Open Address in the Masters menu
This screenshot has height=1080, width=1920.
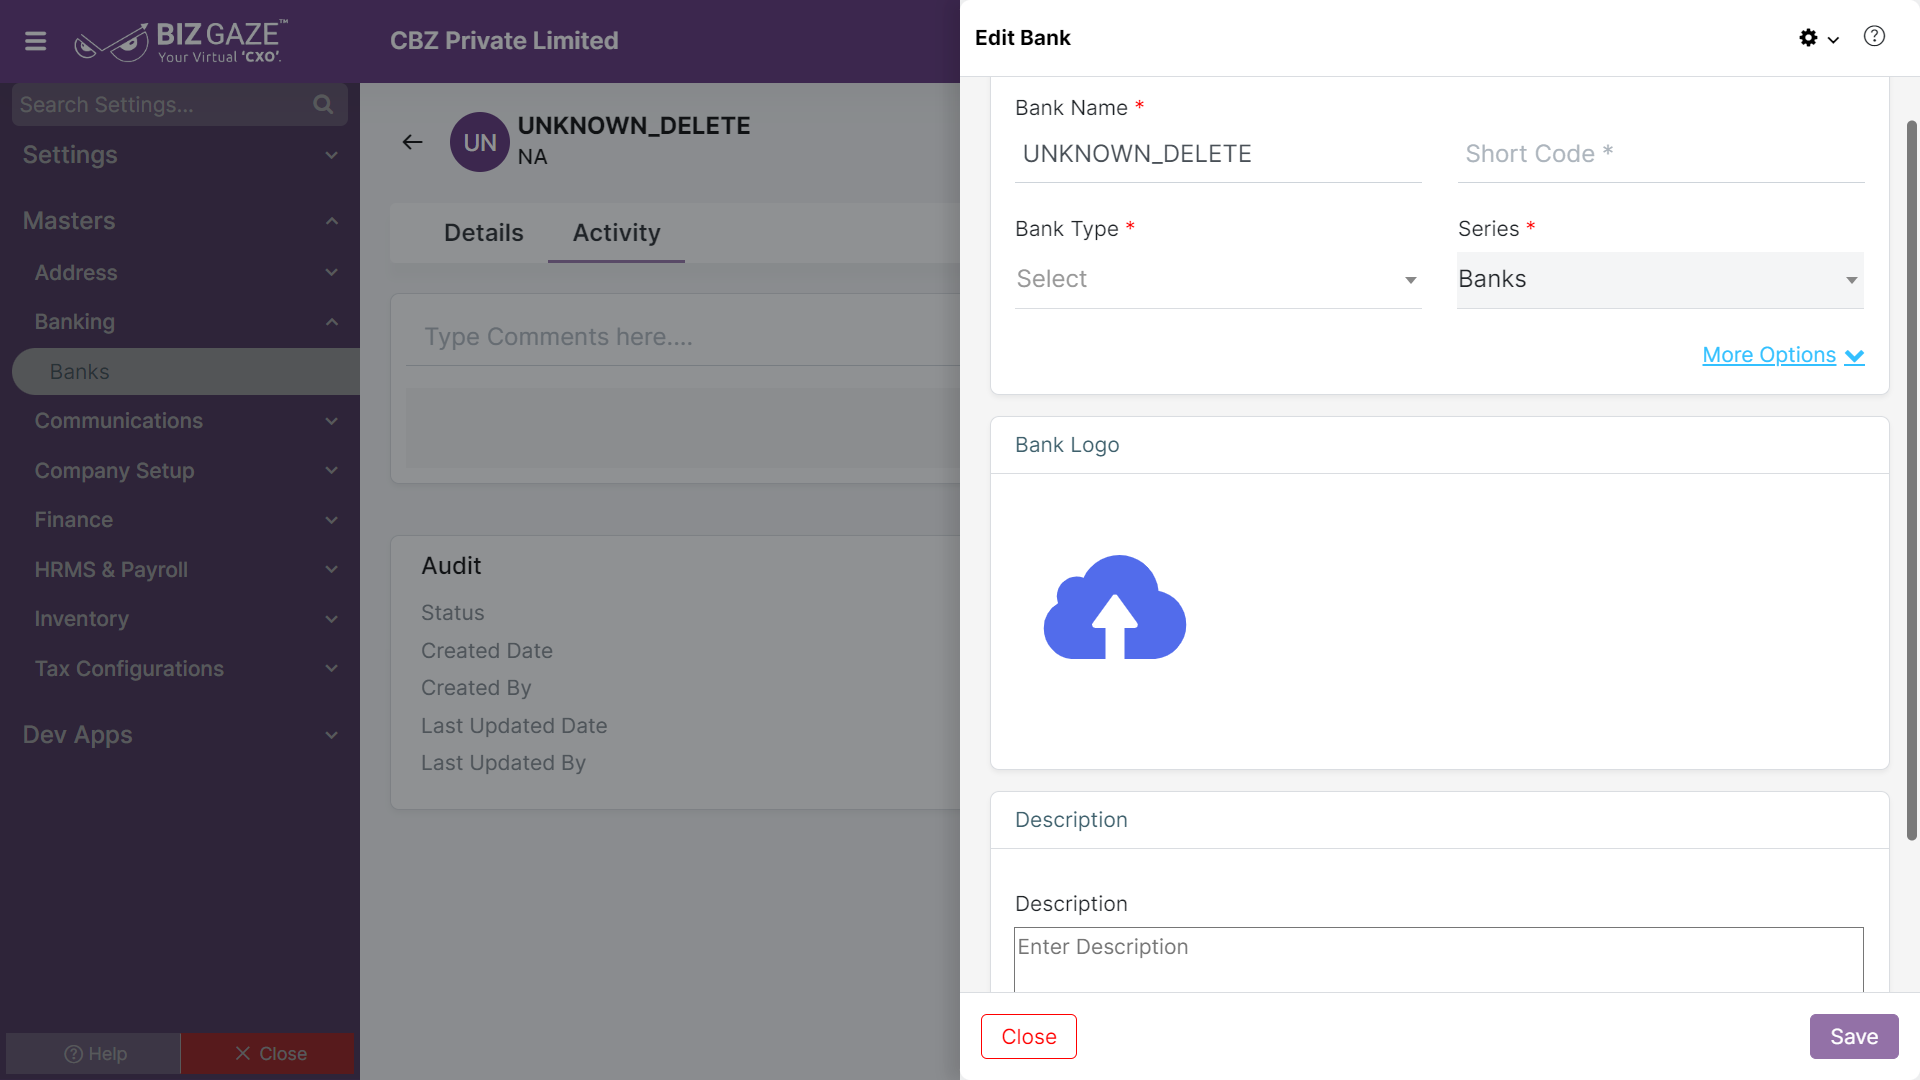click(x=76, y=273)
